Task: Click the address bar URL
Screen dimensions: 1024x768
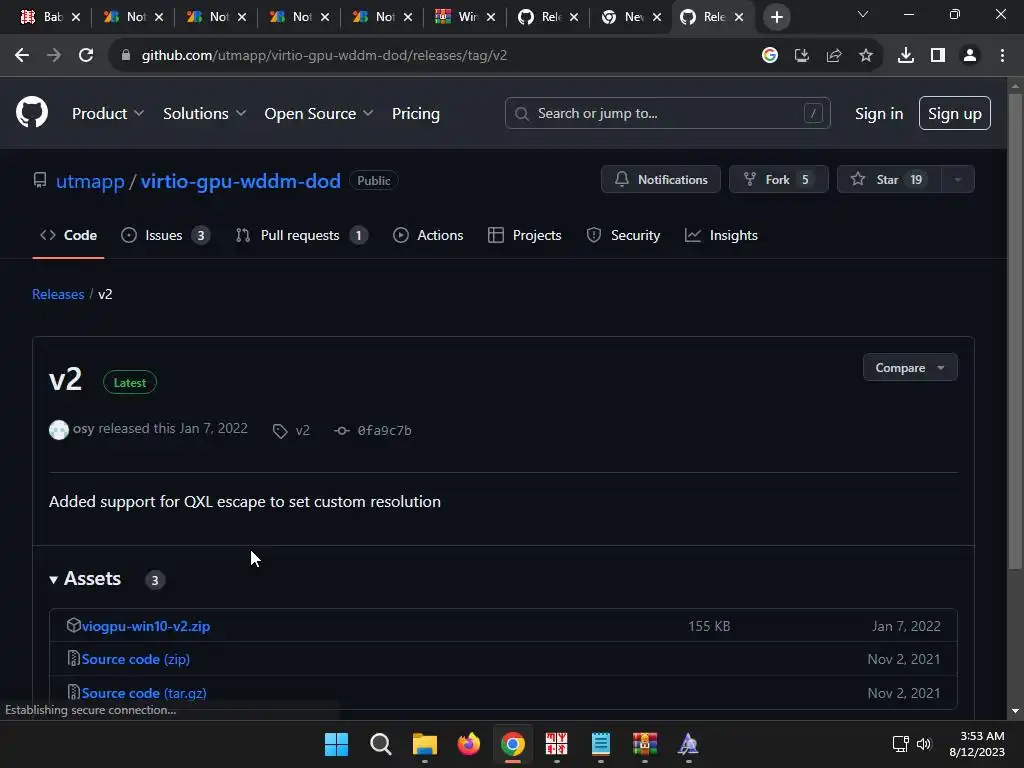Action: click(x=324, y=56)
